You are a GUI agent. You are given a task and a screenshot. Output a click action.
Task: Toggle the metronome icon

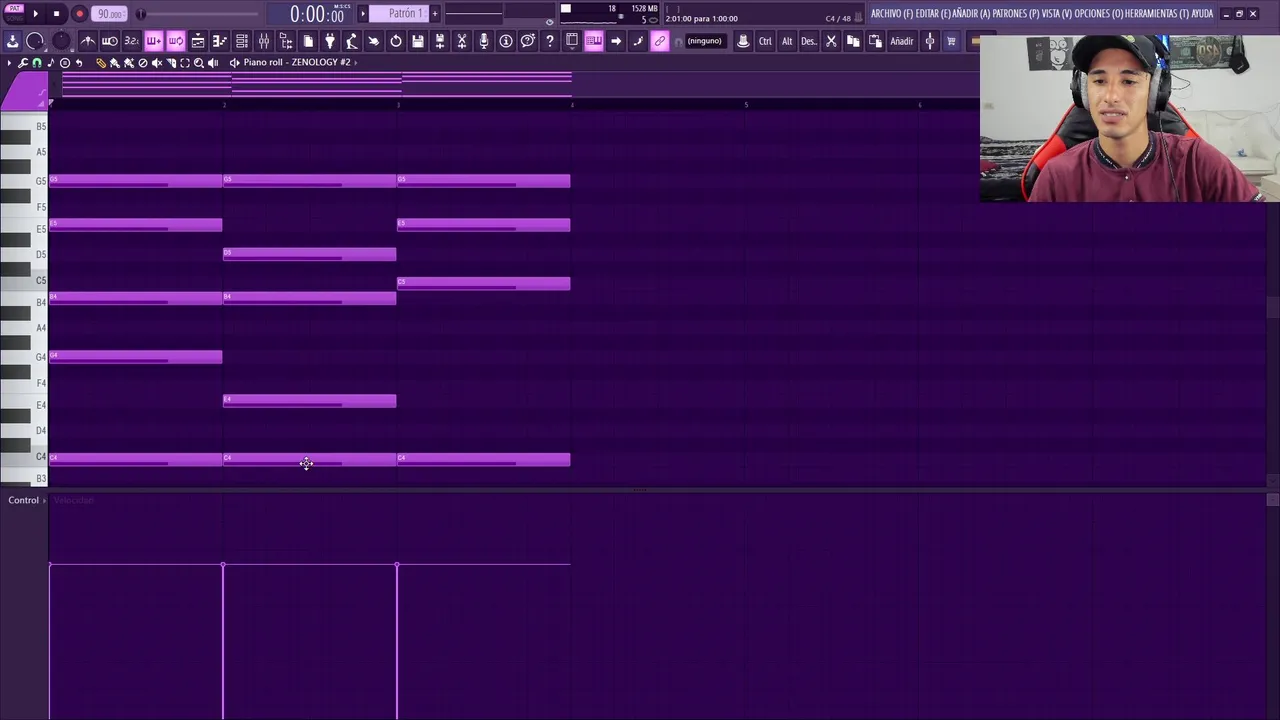[x=88, y=41]
